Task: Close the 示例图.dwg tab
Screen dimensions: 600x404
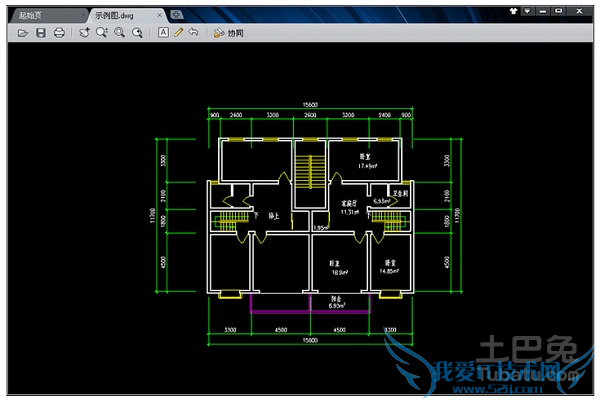Action: 160,15
